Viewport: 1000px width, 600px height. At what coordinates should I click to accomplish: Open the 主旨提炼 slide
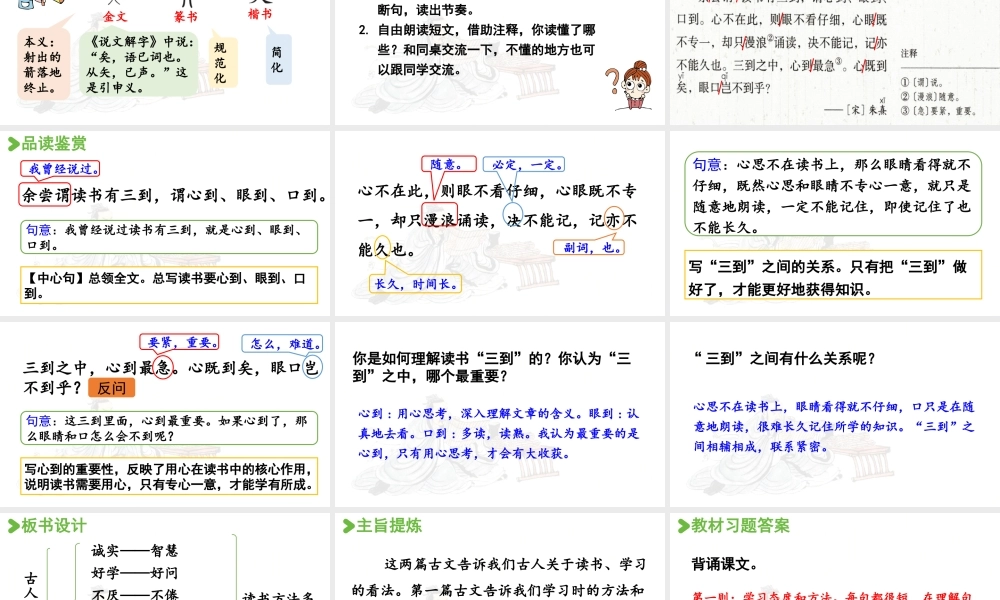point(499,557)
